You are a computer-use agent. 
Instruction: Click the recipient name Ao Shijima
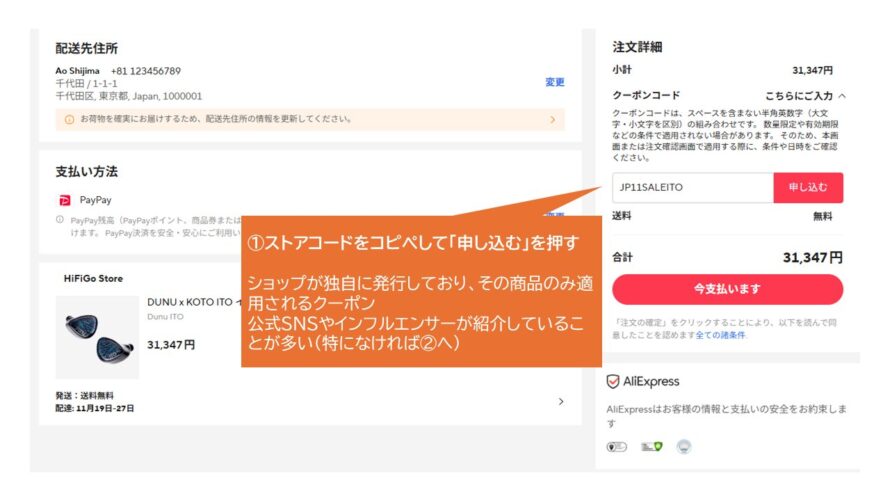point(77,71)
